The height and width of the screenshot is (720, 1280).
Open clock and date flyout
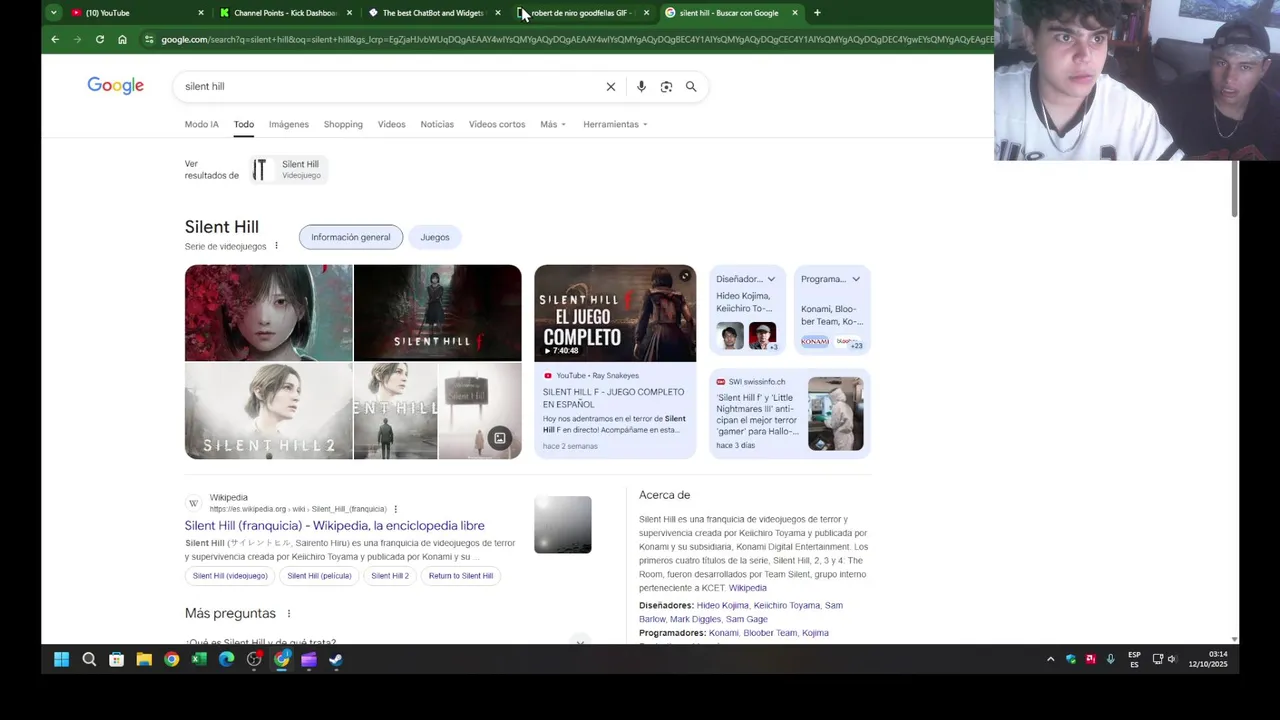[x=1208, y=659]
